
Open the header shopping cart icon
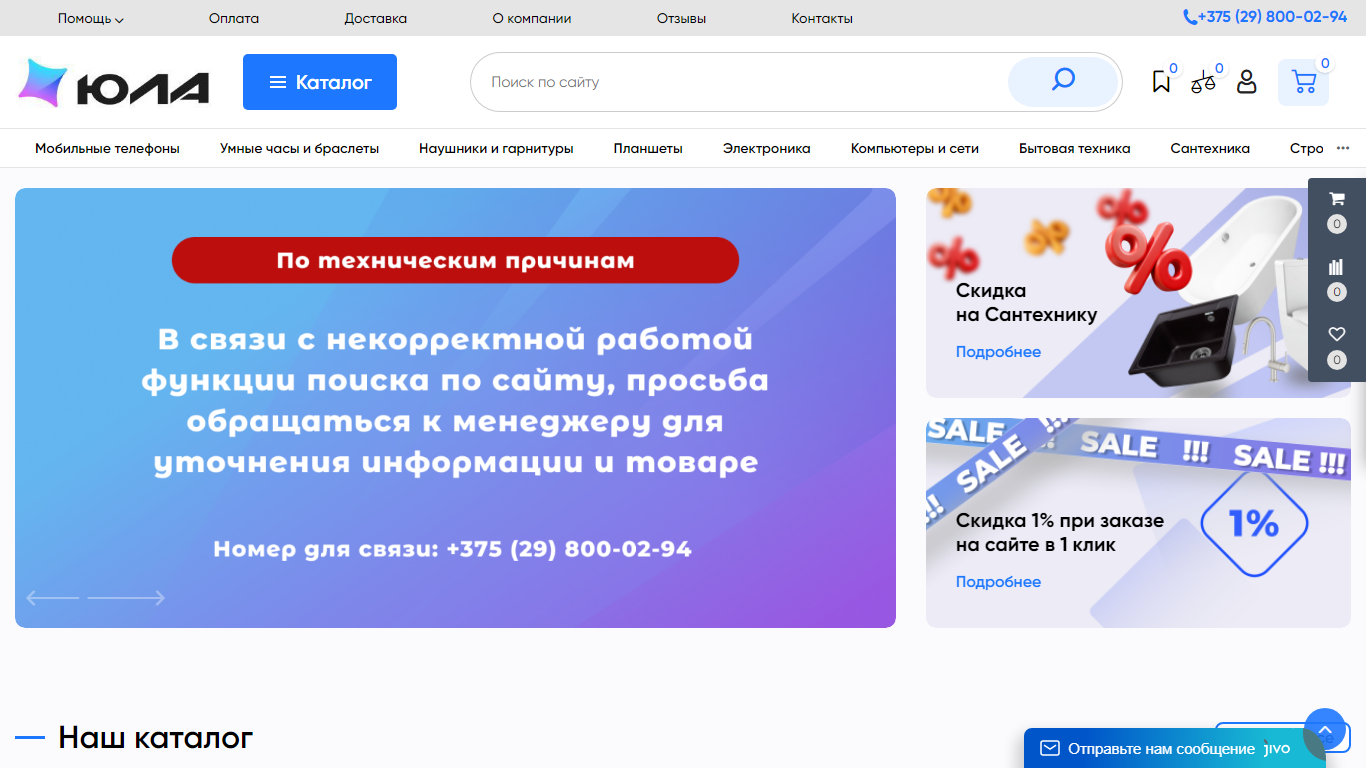pos(1303,82)
